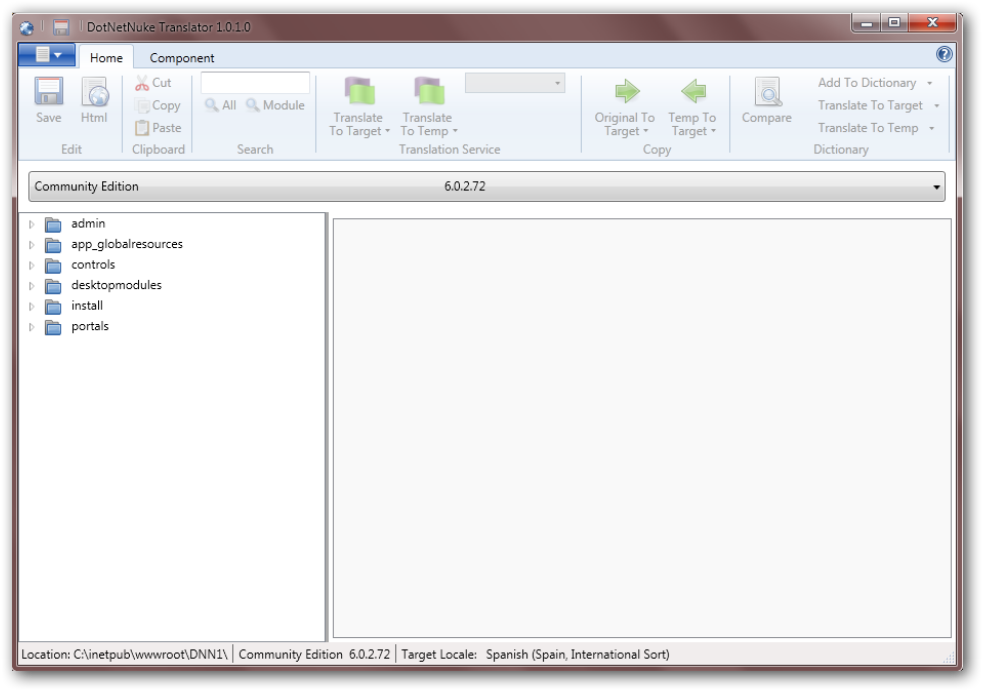Click the Compare magnifier document icon
The height and width of the screenshot is (691, 983).
[x=768, y=92]
